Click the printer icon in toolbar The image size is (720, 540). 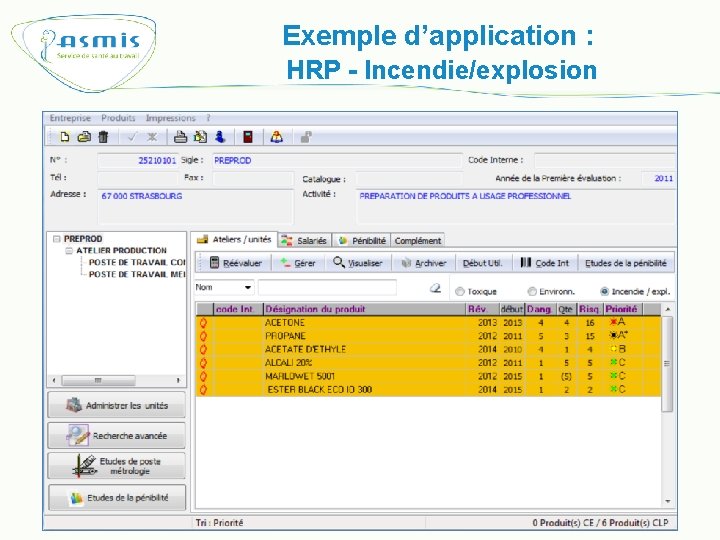(x=181, y=137)
